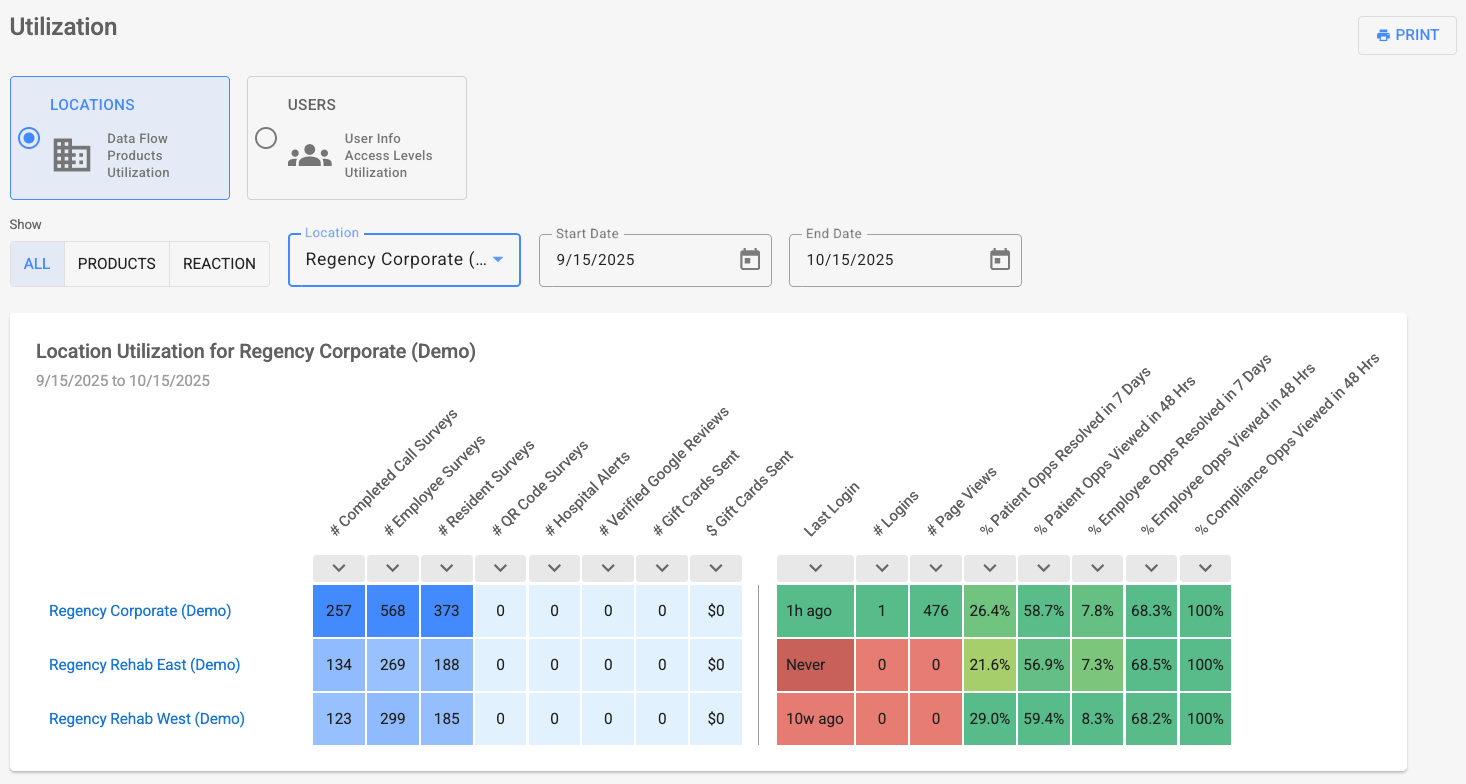Expand the # Page Views column chevron
This screenshot has height=784, width=1466.
click(x=936, y=568)
